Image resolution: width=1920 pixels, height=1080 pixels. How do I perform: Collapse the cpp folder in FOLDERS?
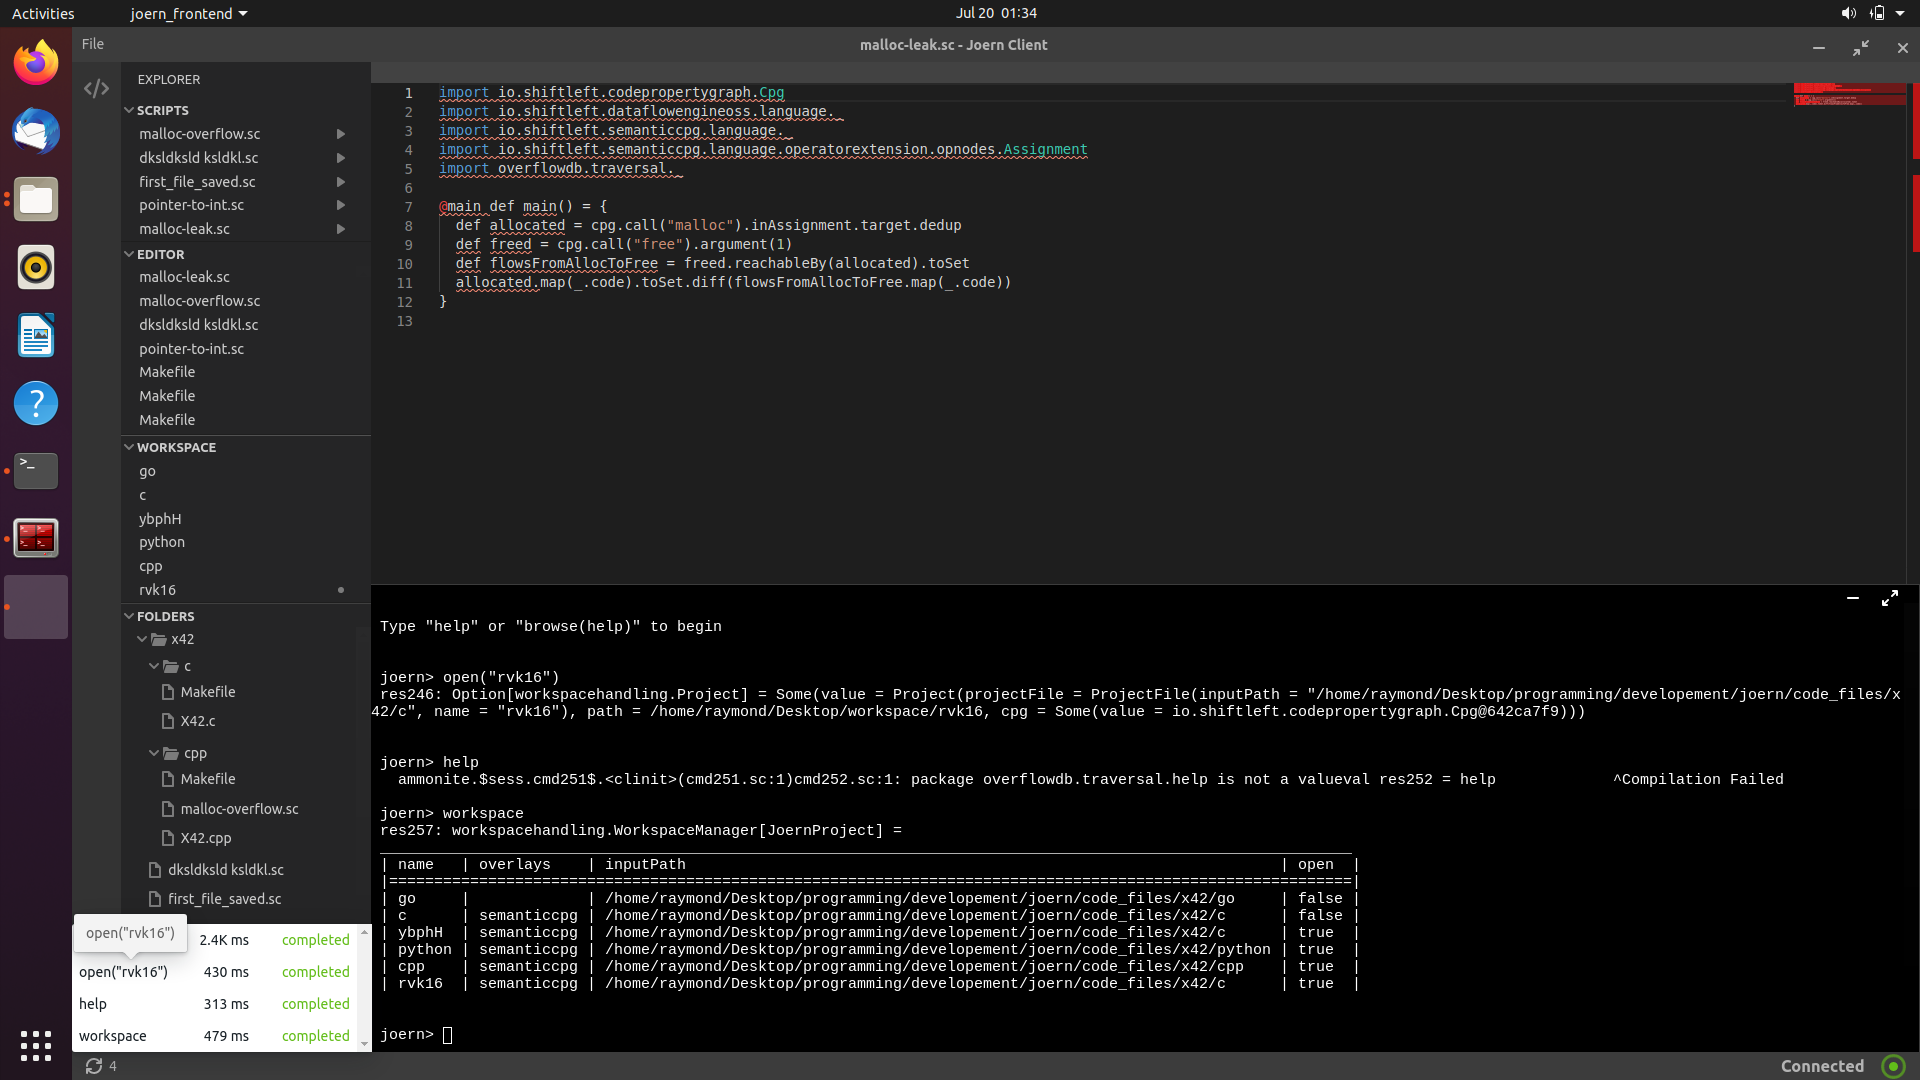(x=154, y=753)
